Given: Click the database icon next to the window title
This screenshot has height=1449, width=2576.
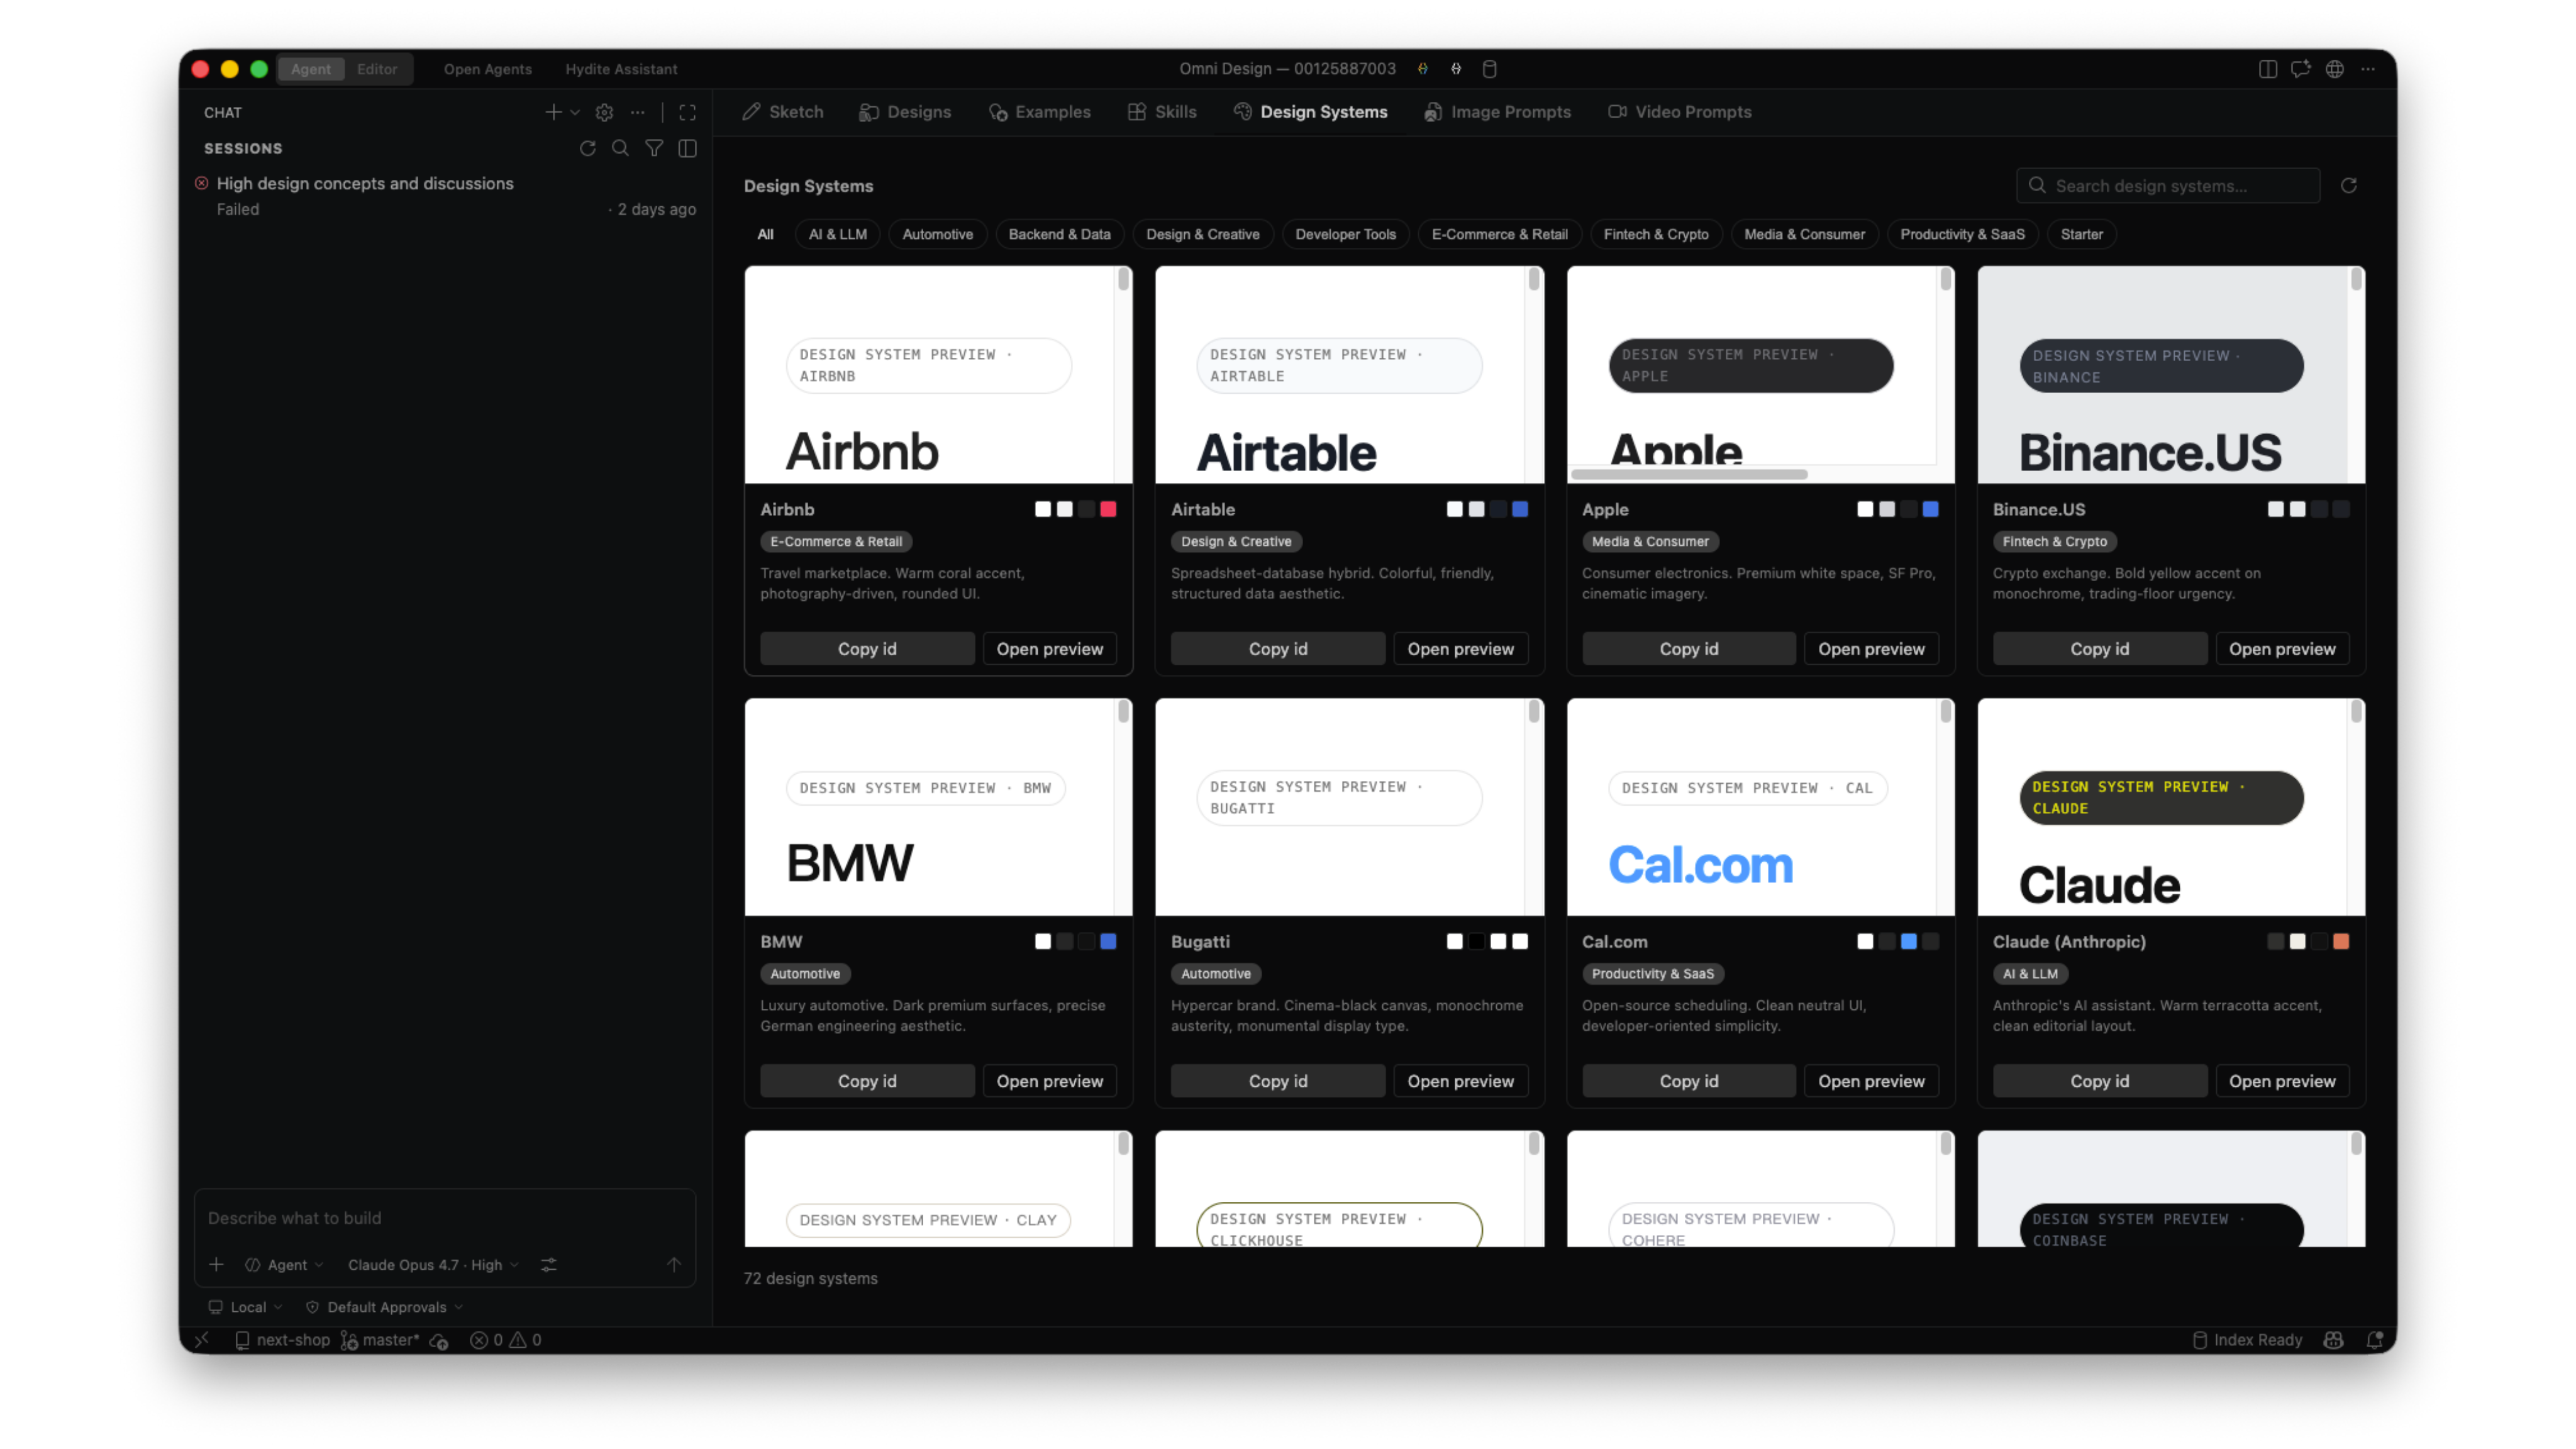Looking at the screenshot, I should click(x=1489, y=69).
